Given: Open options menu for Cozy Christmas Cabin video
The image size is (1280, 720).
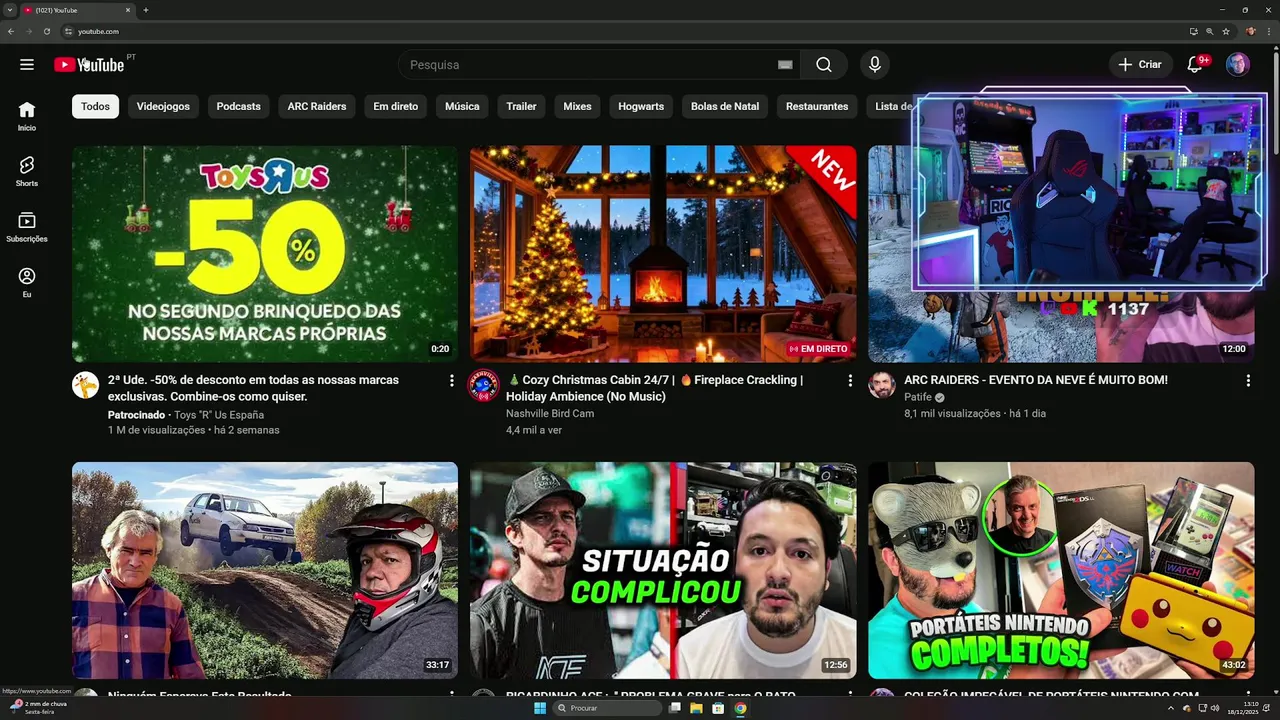Looking at the screenshot, I should (x=850, y=380).
